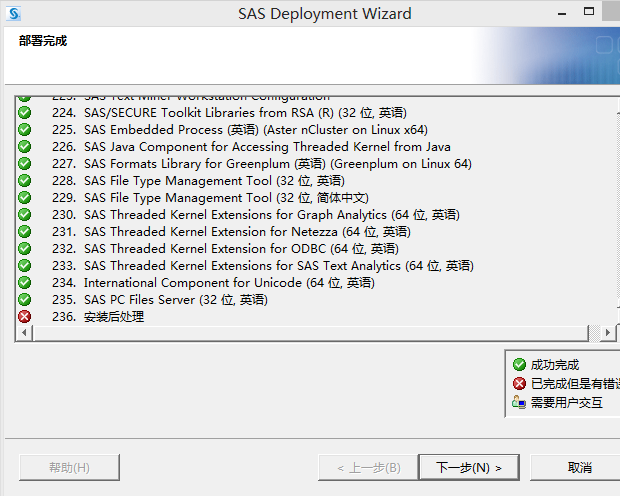Screen dimensions: 620x496
Task: Select International Component for Unicode entry
Action: pos(229,283)
